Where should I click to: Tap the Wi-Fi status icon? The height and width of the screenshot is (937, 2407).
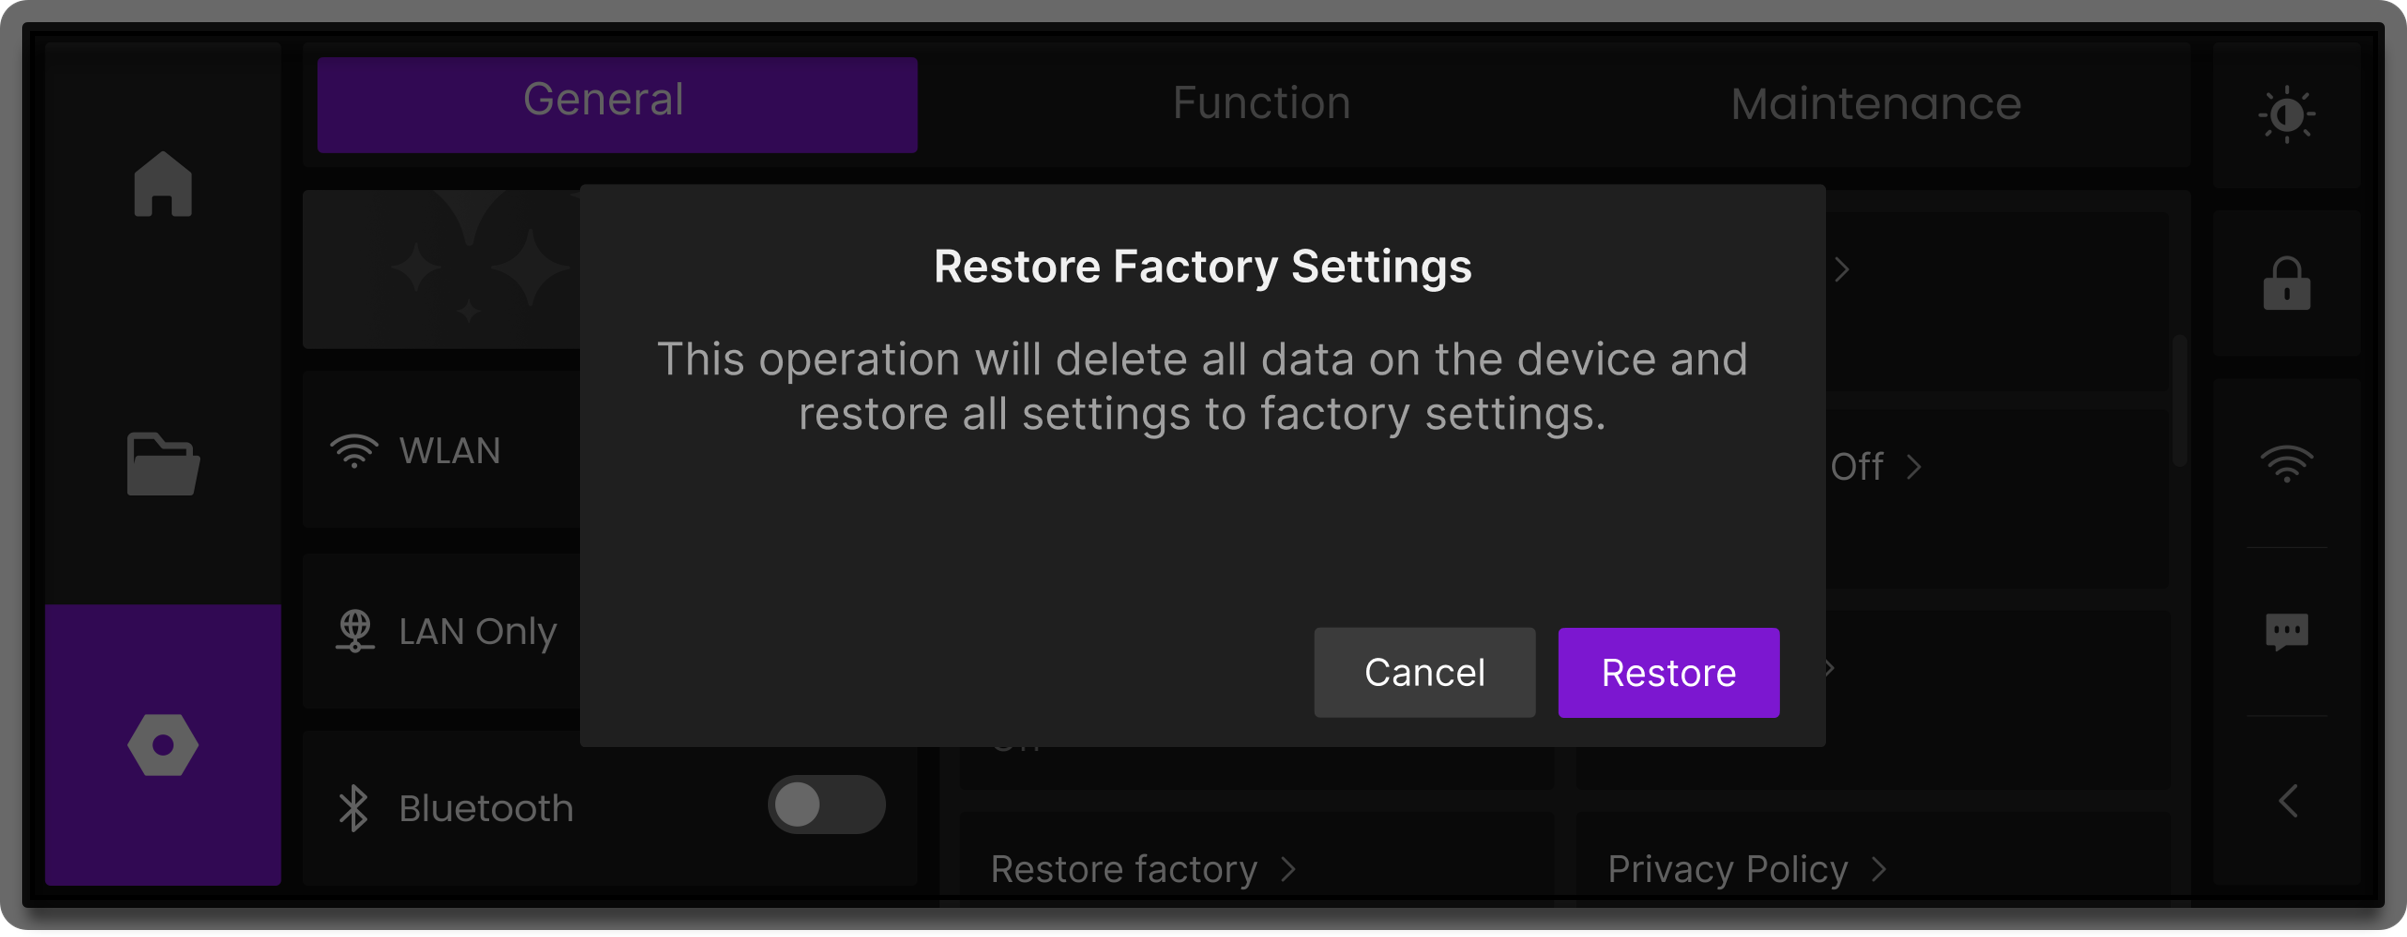coord(2286,464)
